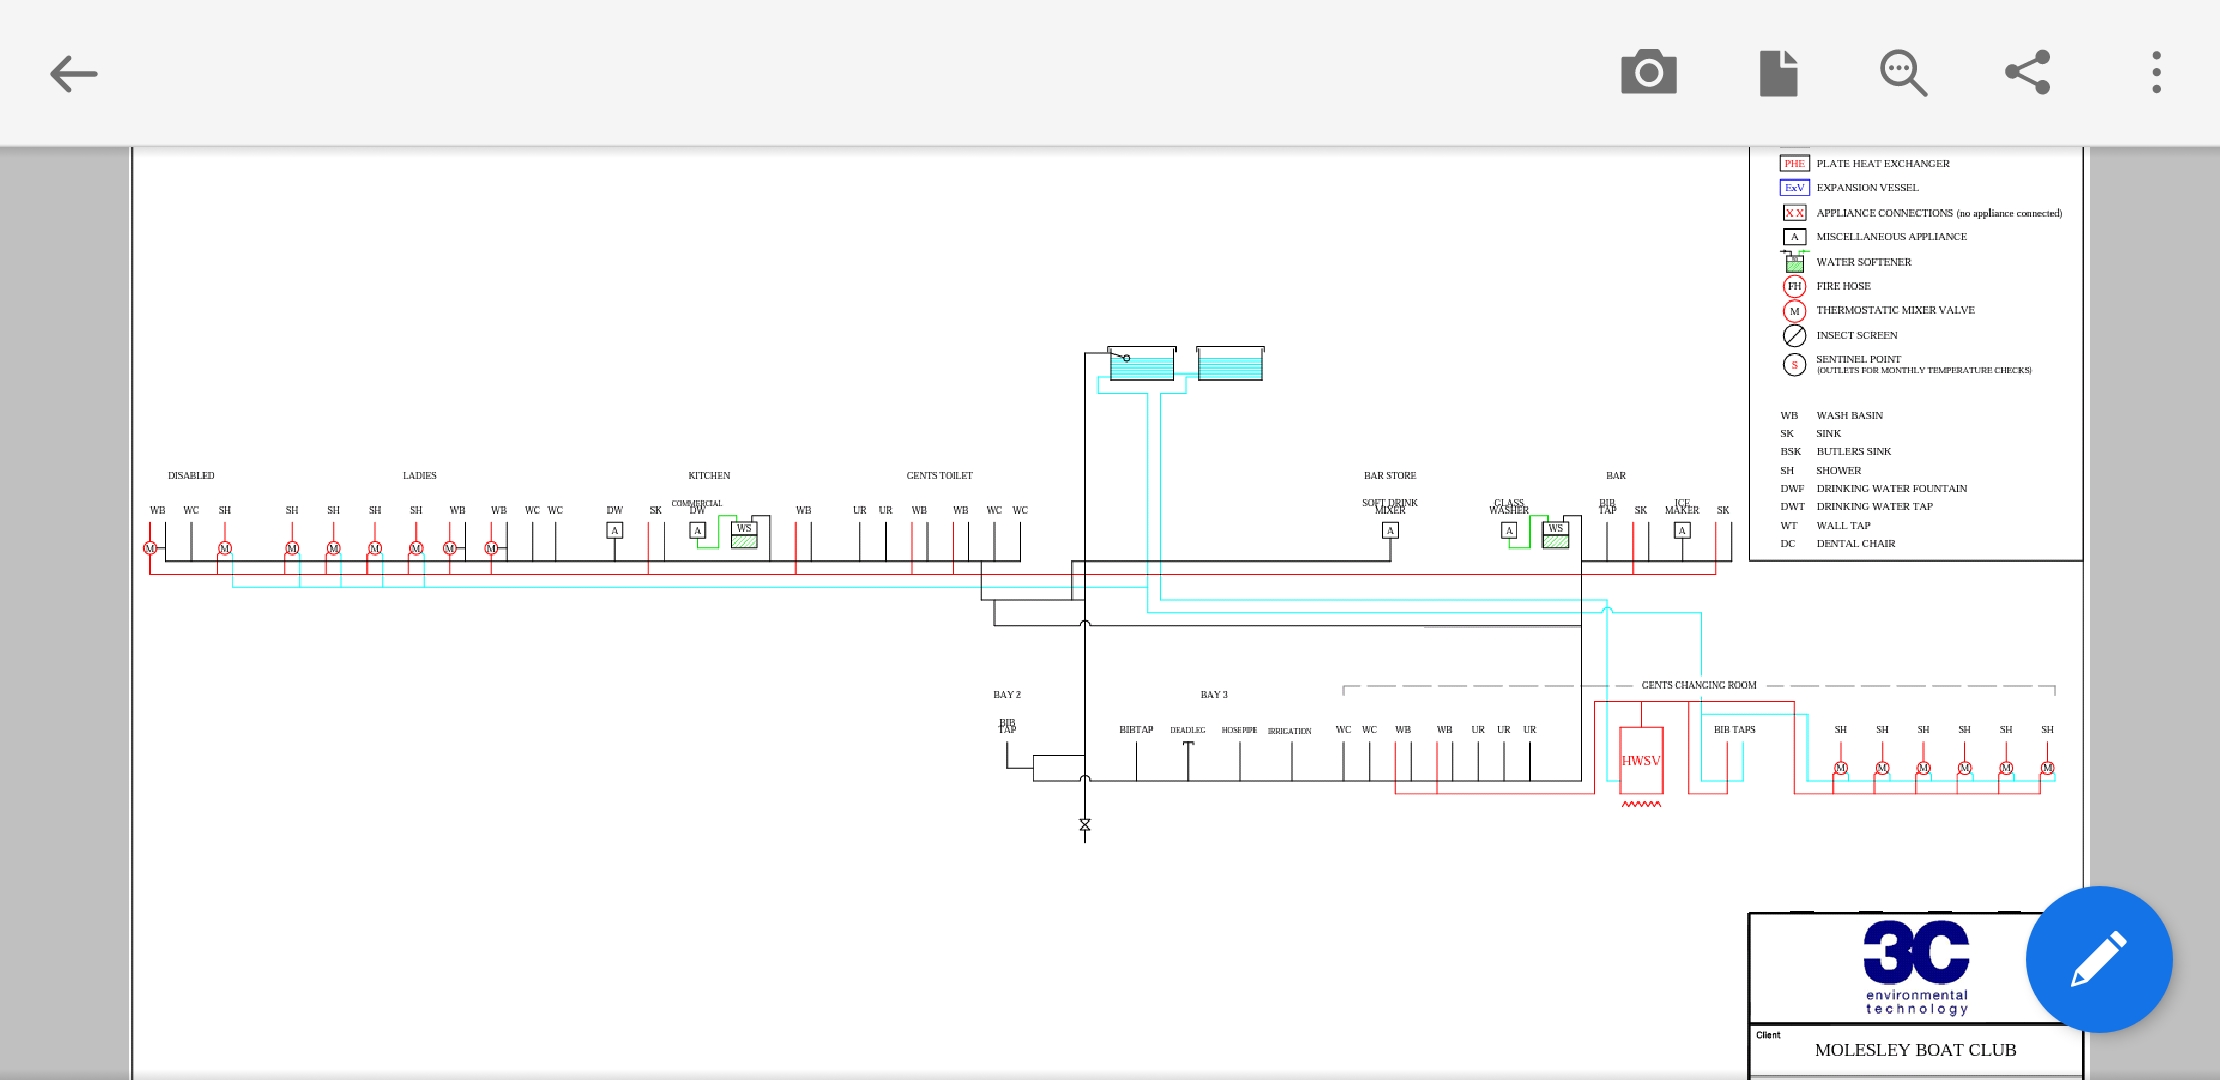
Task: Tap the 'GENTS TOILET' room label
Action: click(939, 476)
